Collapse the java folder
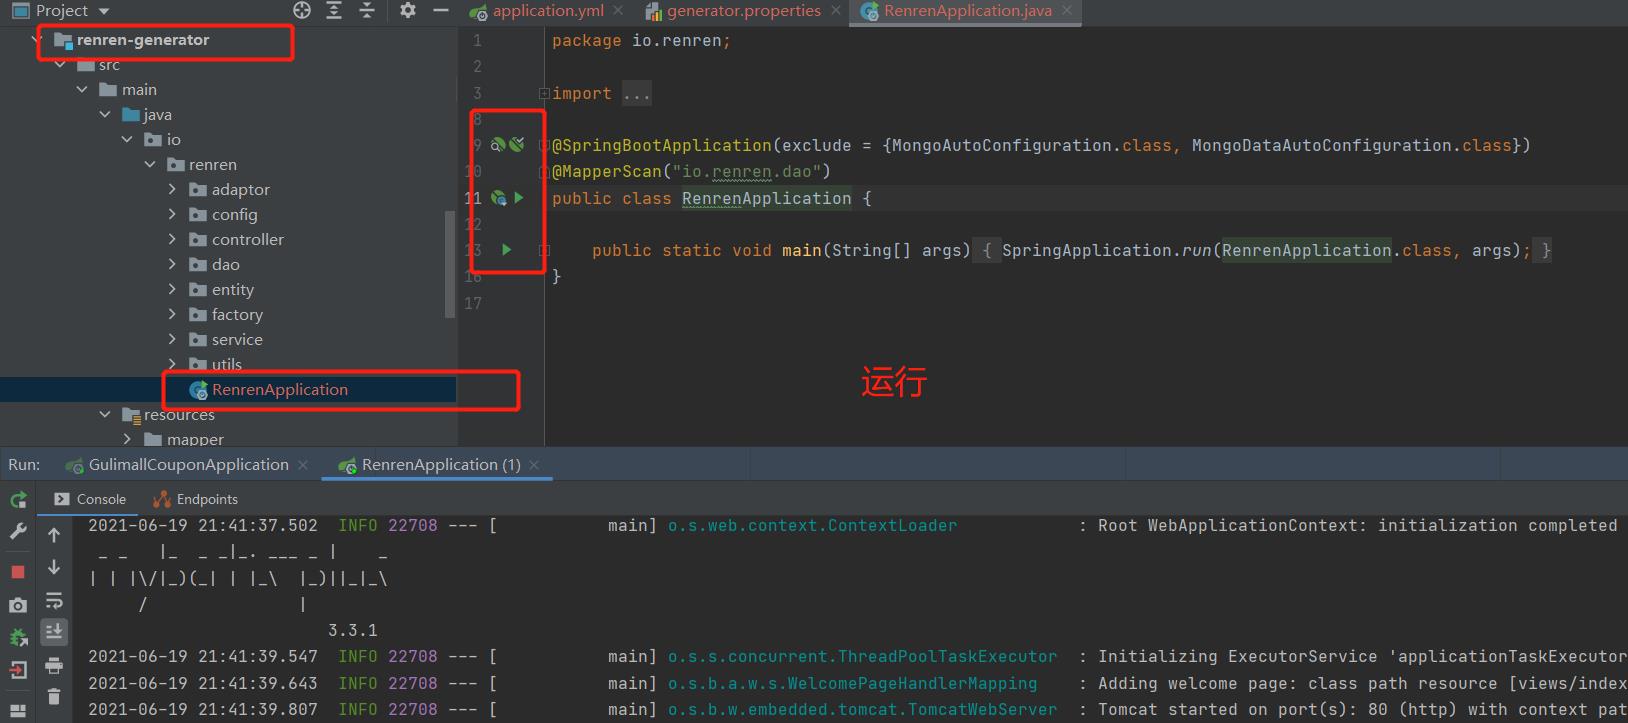1628x723 pixels. coord(104,114)
